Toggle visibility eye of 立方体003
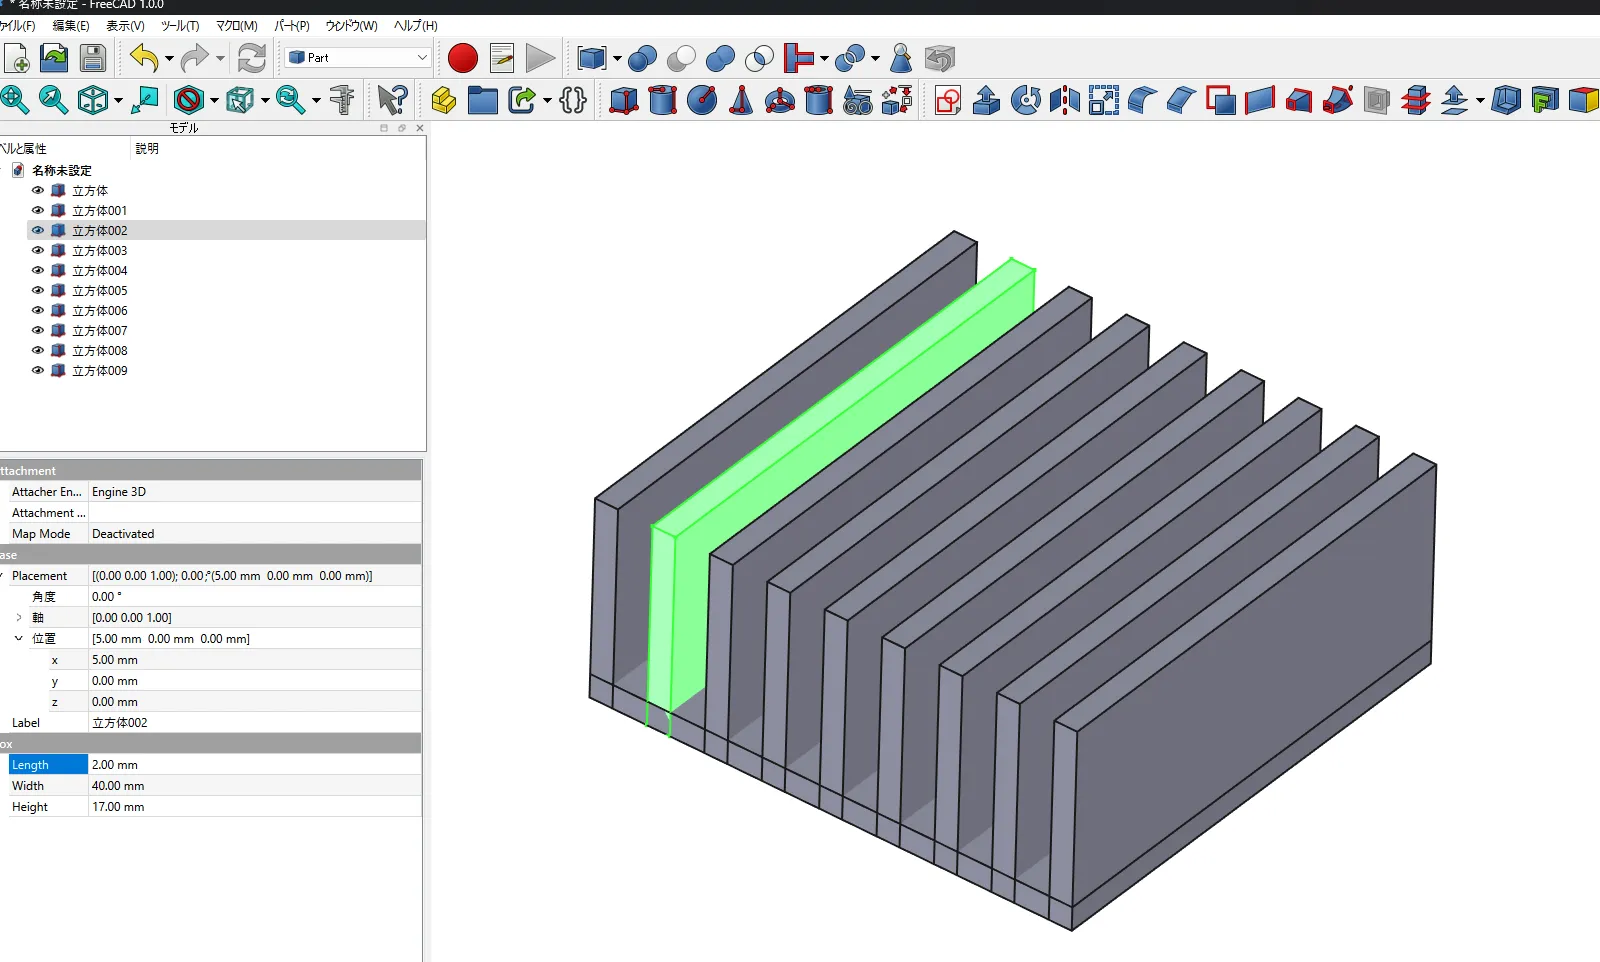The height and width of the screenshot is (962, 1600). [x=38, y=250]
